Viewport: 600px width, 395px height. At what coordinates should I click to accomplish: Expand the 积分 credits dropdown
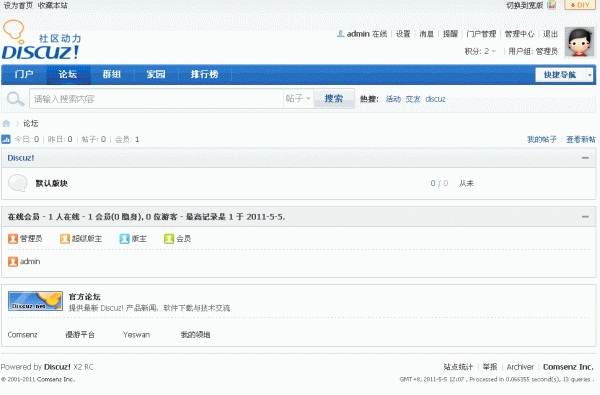point(480,51)
